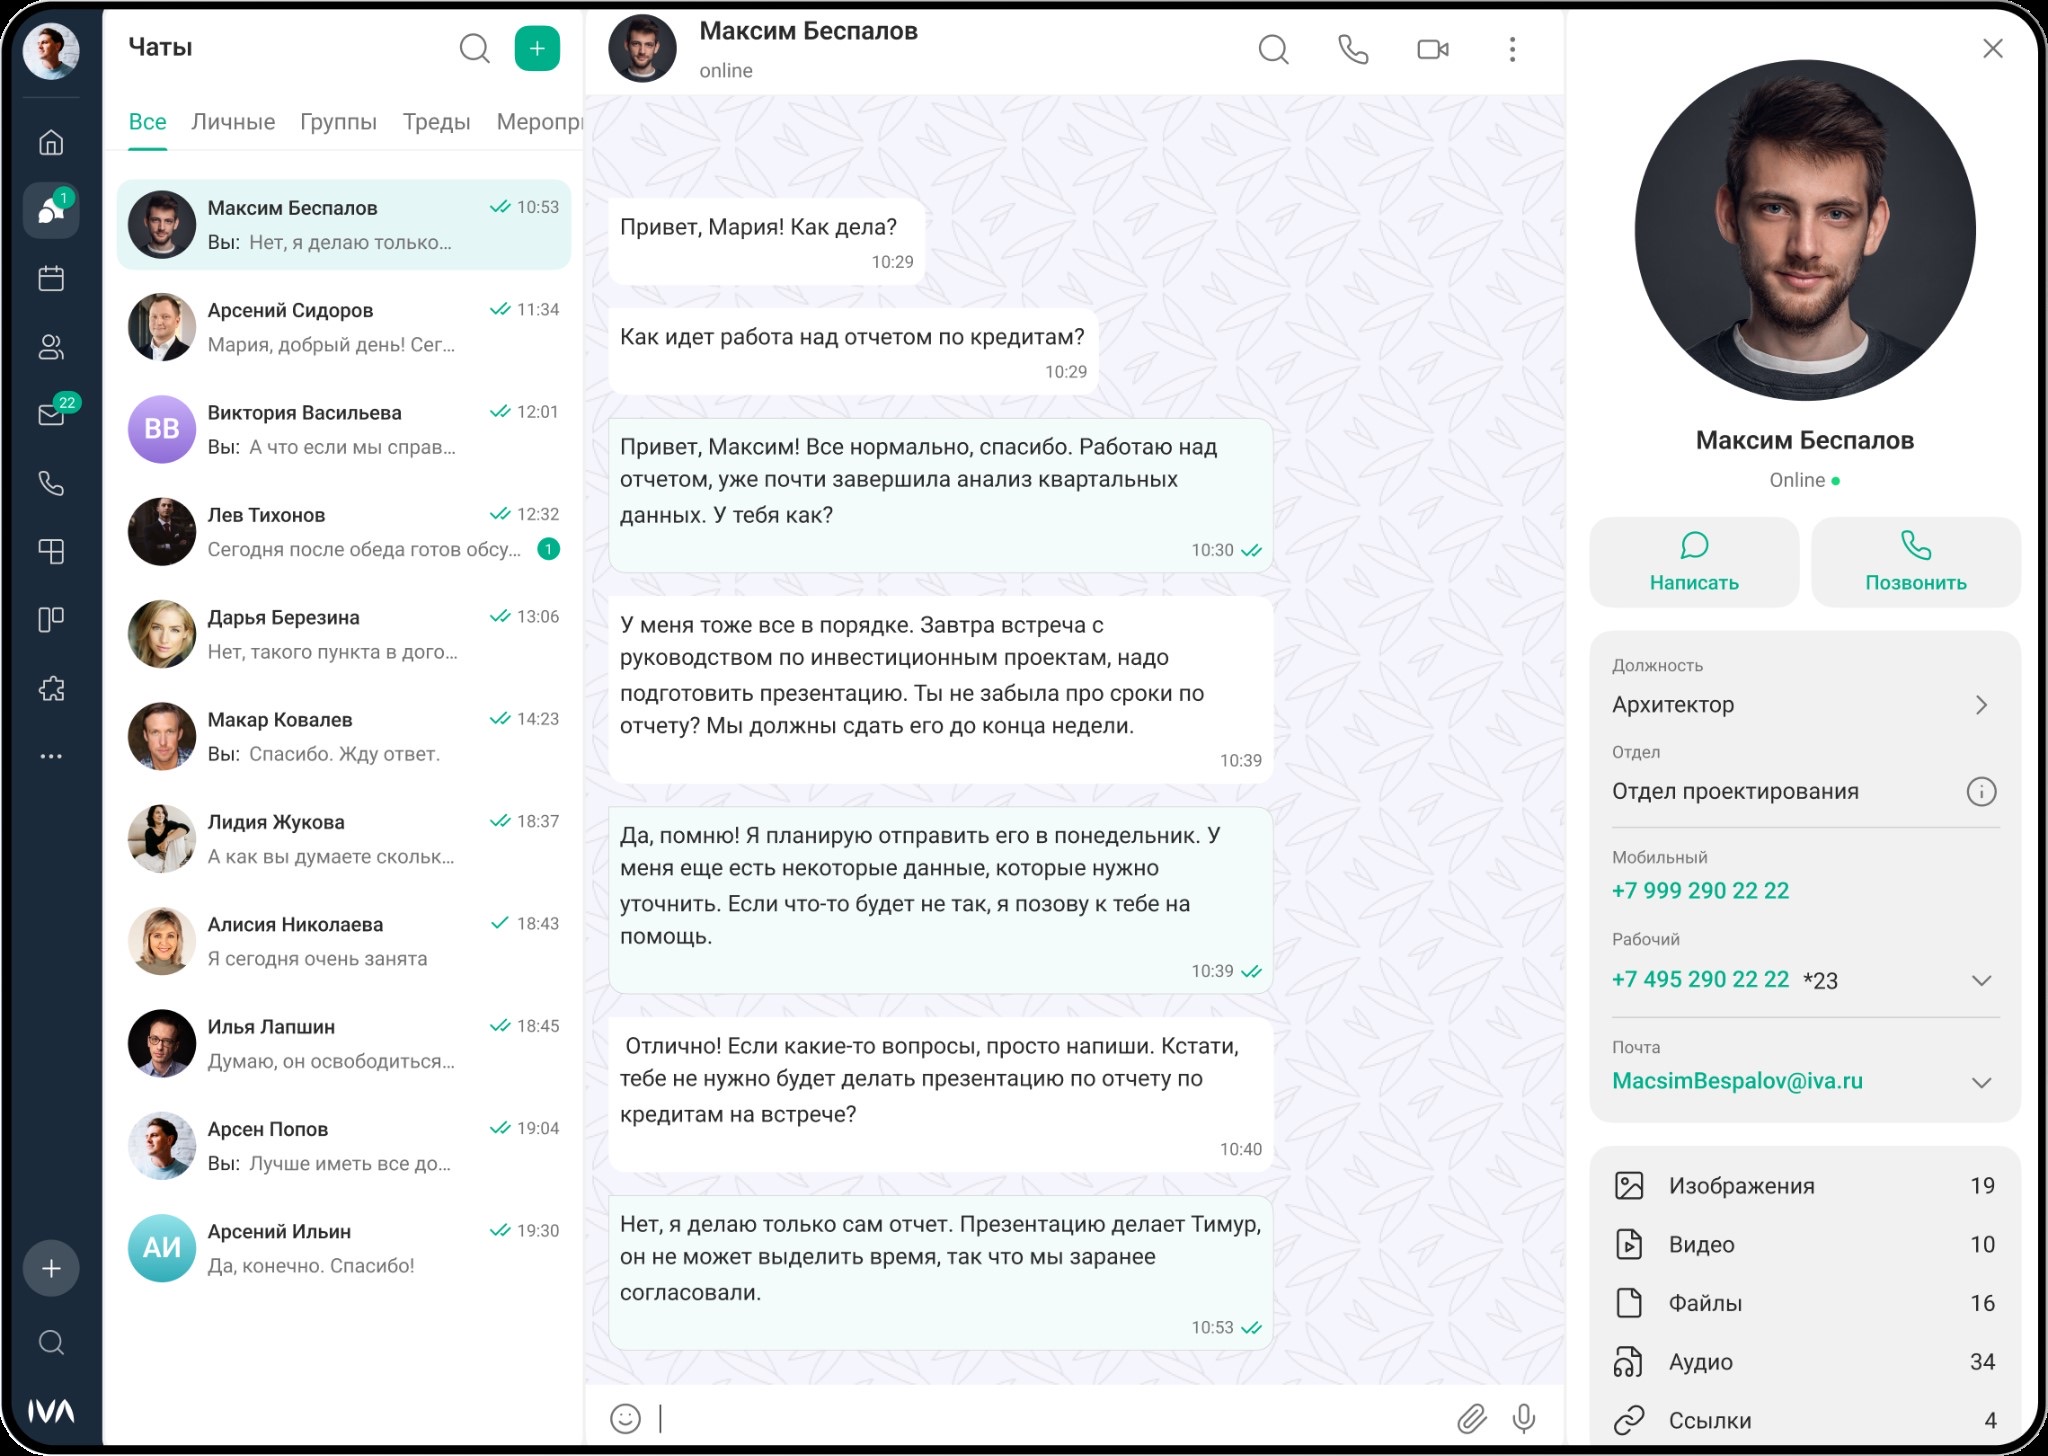
Task: Expand the work phone number dropdown
Action: click(x=1981, y=980)
